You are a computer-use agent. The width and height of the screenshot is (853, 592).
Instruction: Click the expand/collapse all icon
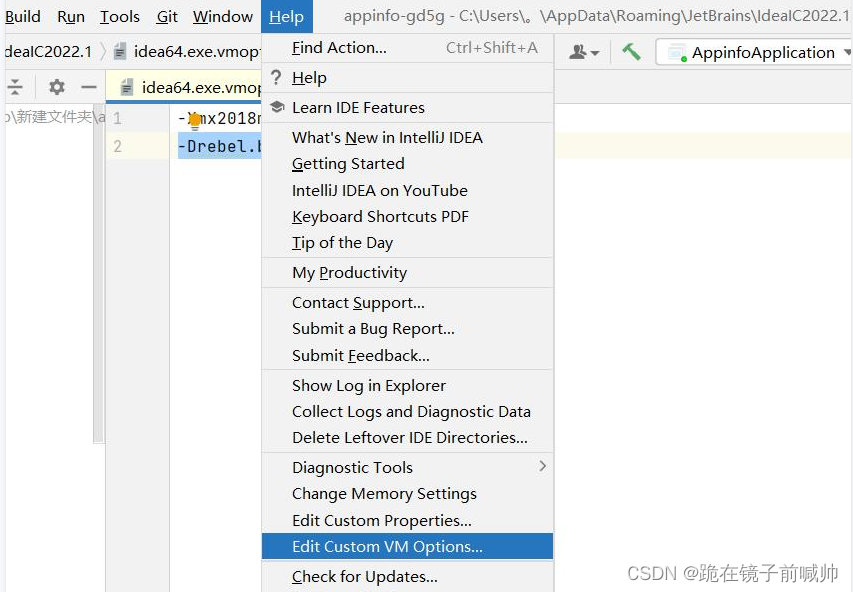pos(15,87)
